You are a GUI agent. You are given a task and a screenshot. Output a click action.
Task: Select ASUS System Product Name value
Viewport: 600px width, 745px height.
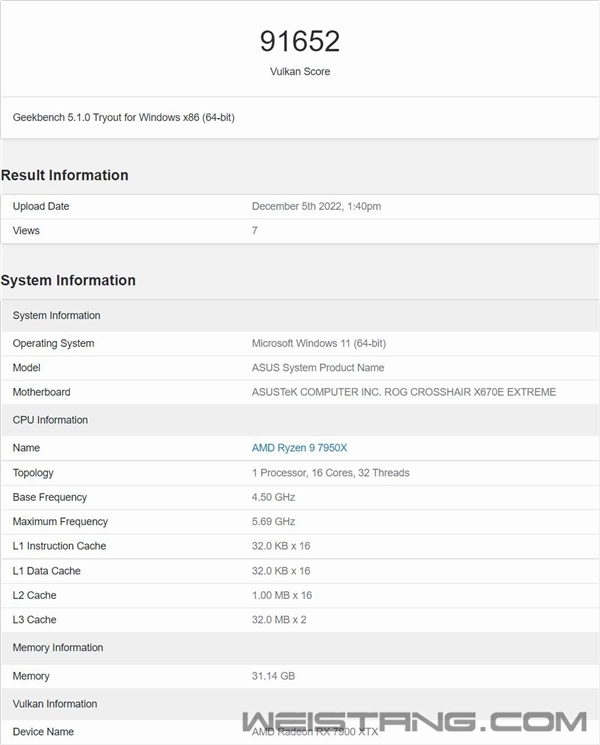318,368
